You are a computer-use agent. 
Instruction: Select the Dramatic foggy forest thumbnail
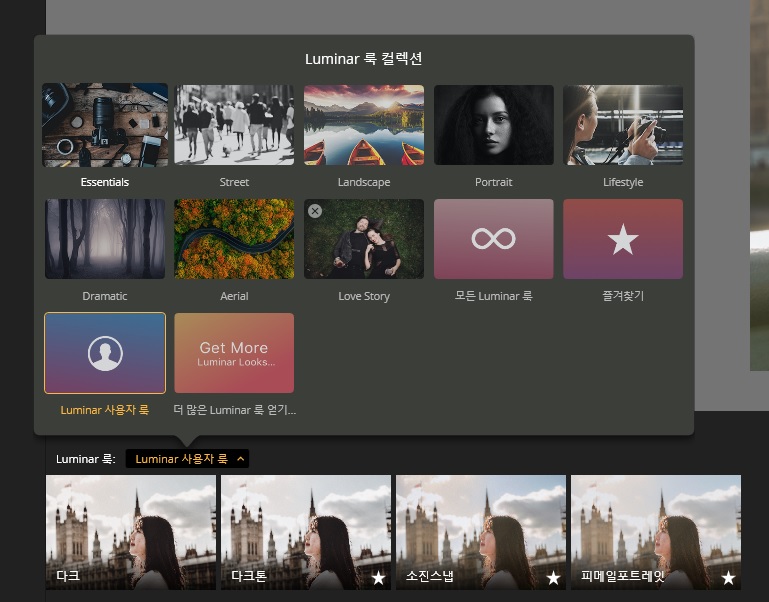(105, 239)
